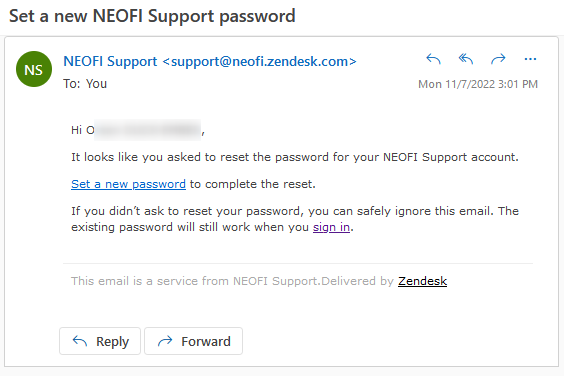Open the Set a new password link
Screen dimensions: 564x376
click(x=128, y=184)
